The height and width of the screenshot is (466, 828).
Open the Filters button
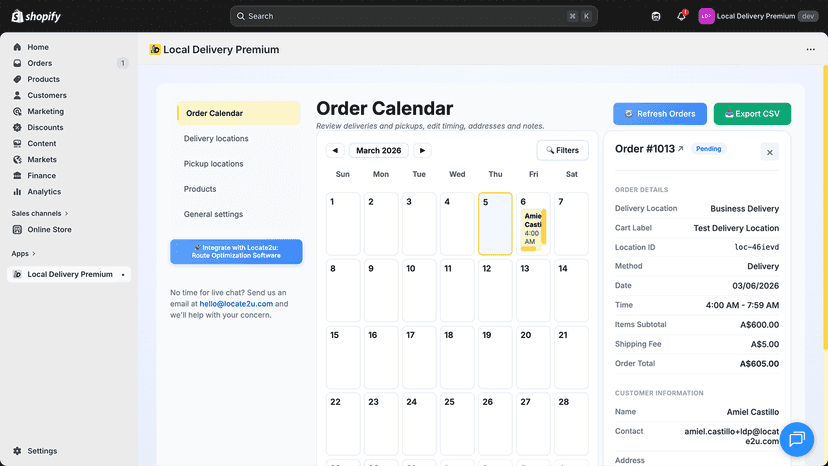click(x=562, y=151)
